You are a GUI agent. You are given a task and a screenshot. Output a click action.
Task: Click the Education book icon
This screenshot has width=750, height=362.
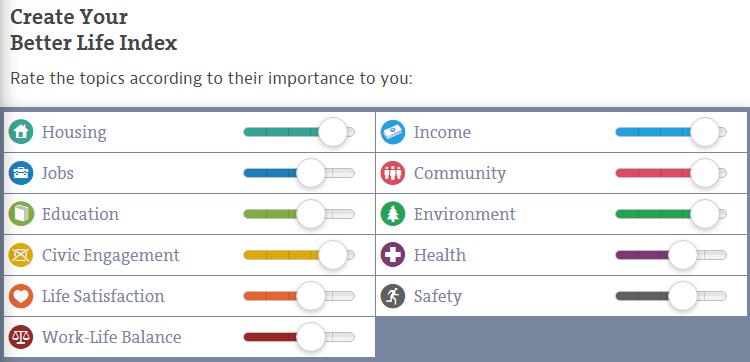pyautogui.click(x=21, y=214)
